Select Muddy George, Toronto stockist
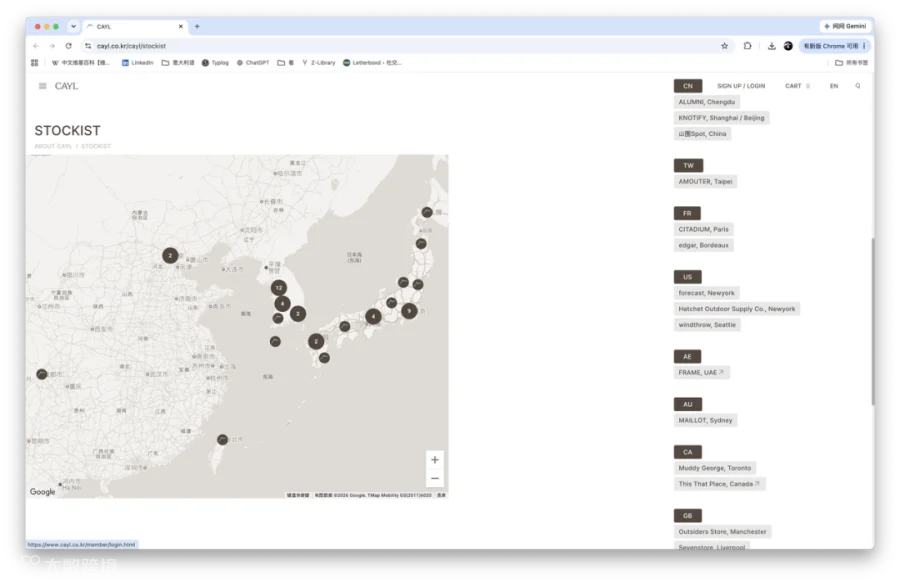900x583 pixels. [x=715, y=468]
